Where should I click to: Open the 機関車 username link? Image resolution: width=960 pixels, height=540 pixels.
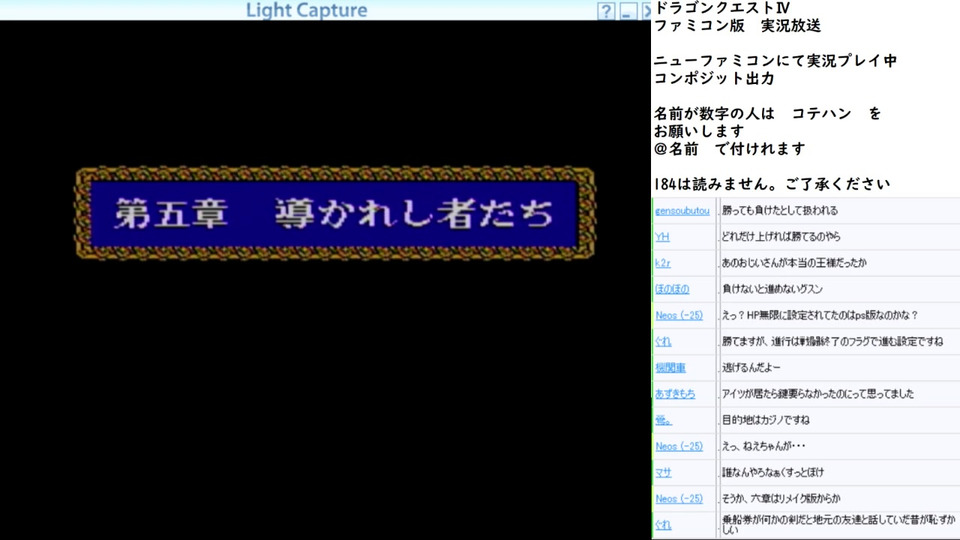(670, 368)
